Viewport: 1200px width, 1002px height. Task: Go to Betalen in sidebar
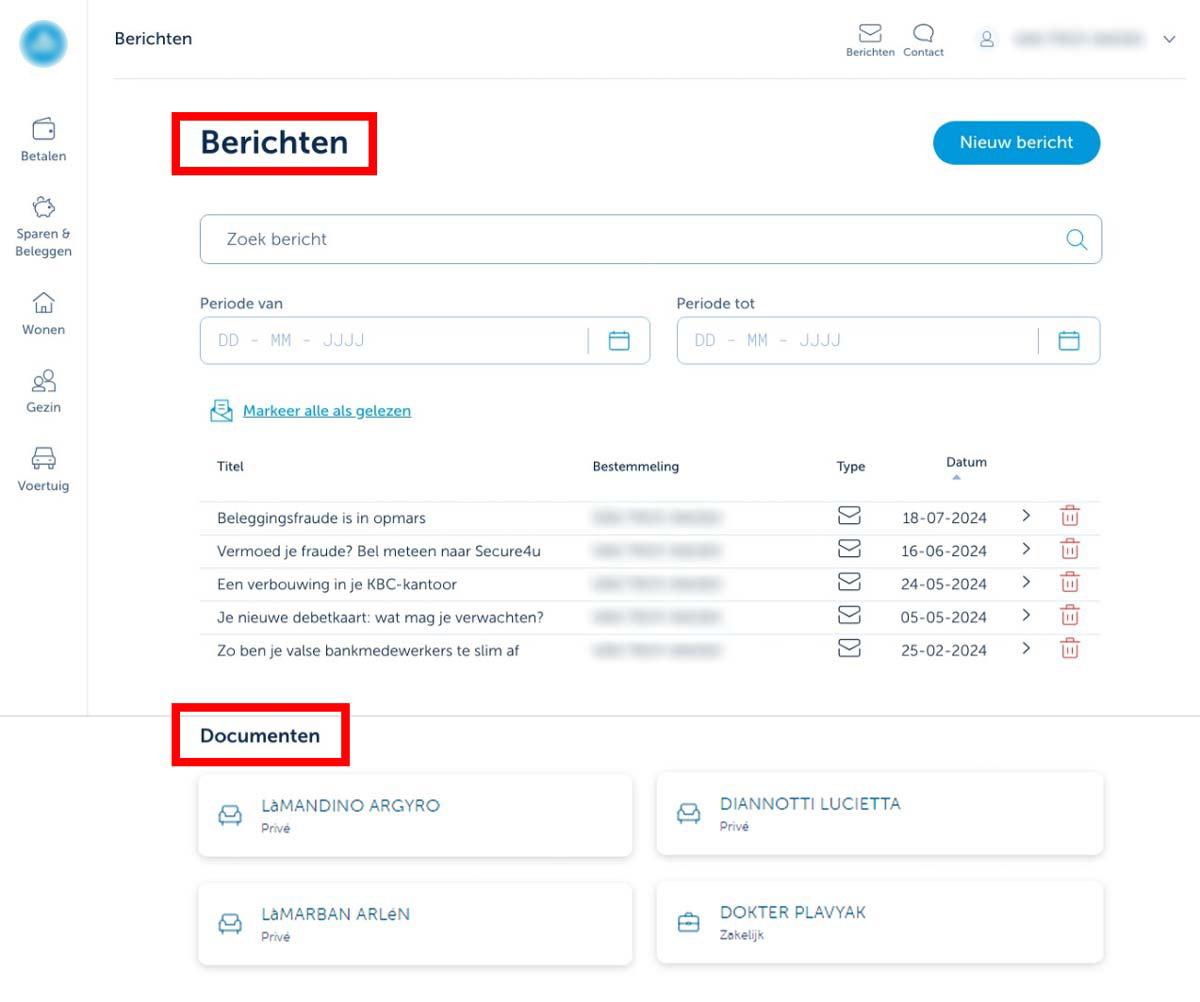[x=43, y=140]
